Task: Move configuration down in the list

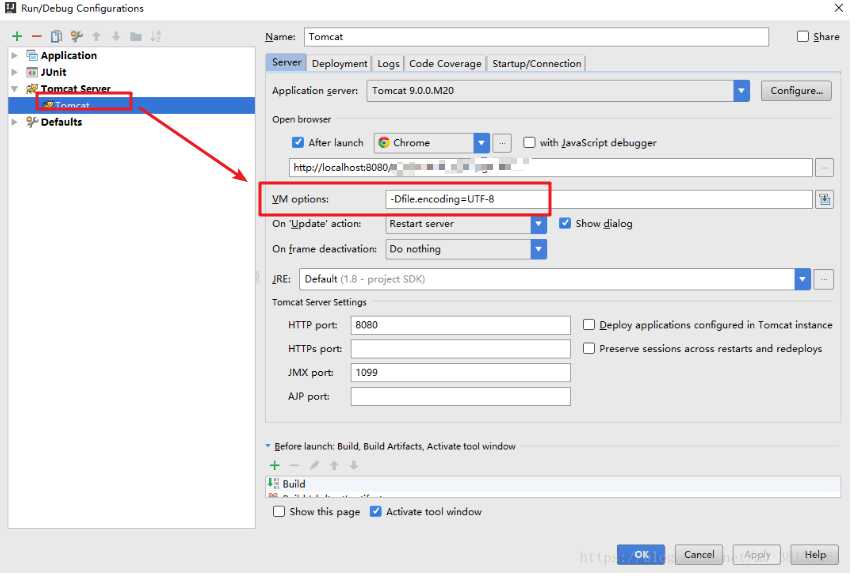Action: pos(116,36)
